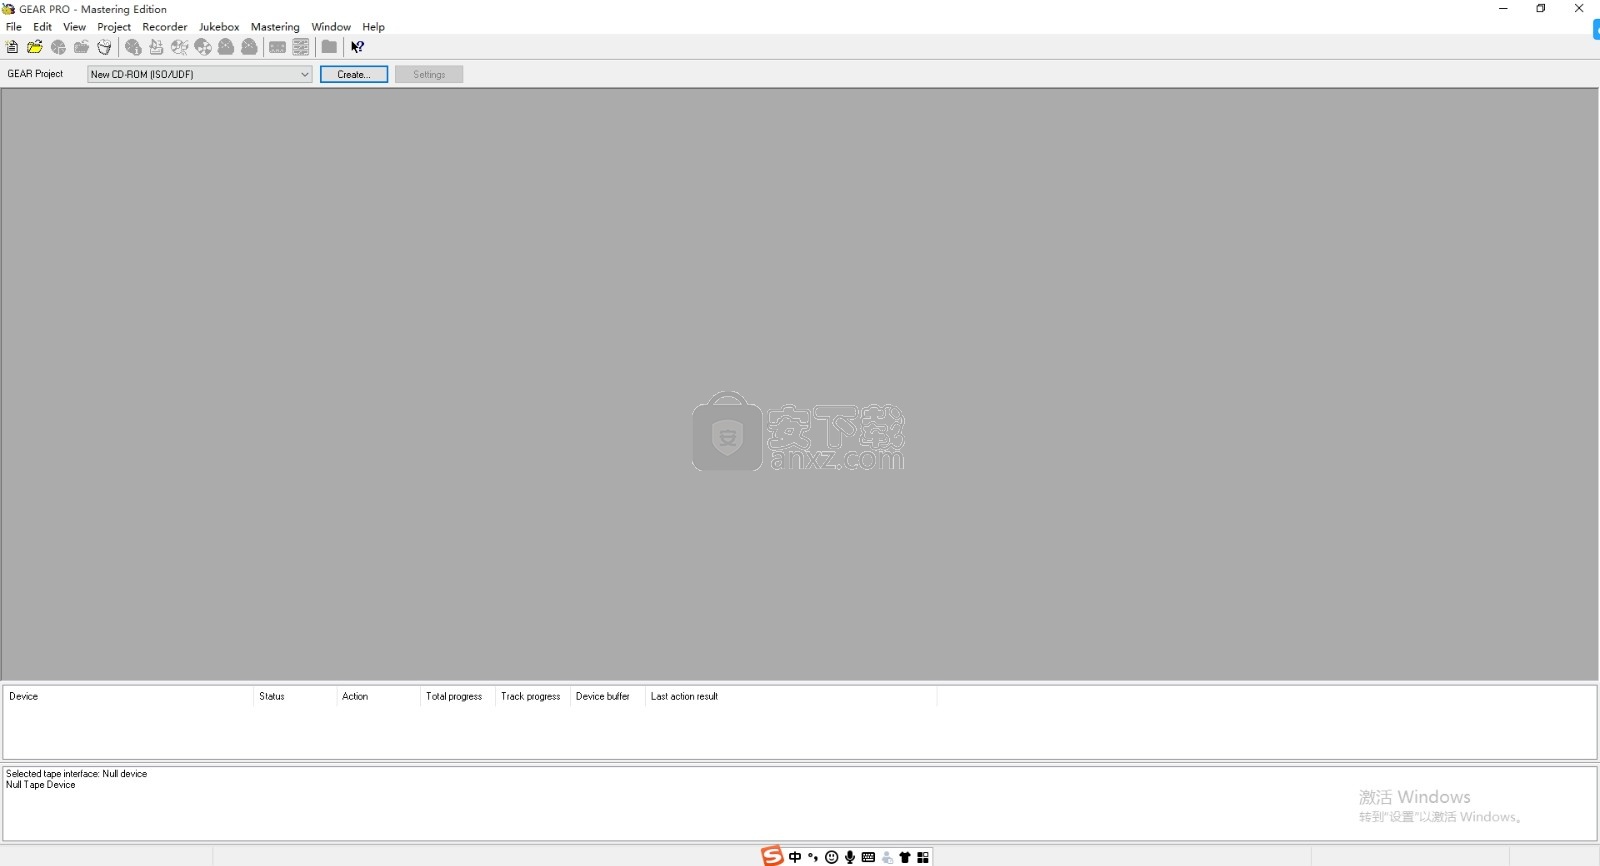The image size is (1600, 866).
Task: Click the disc info toolbar icon
Action: [x=133, y=47]
